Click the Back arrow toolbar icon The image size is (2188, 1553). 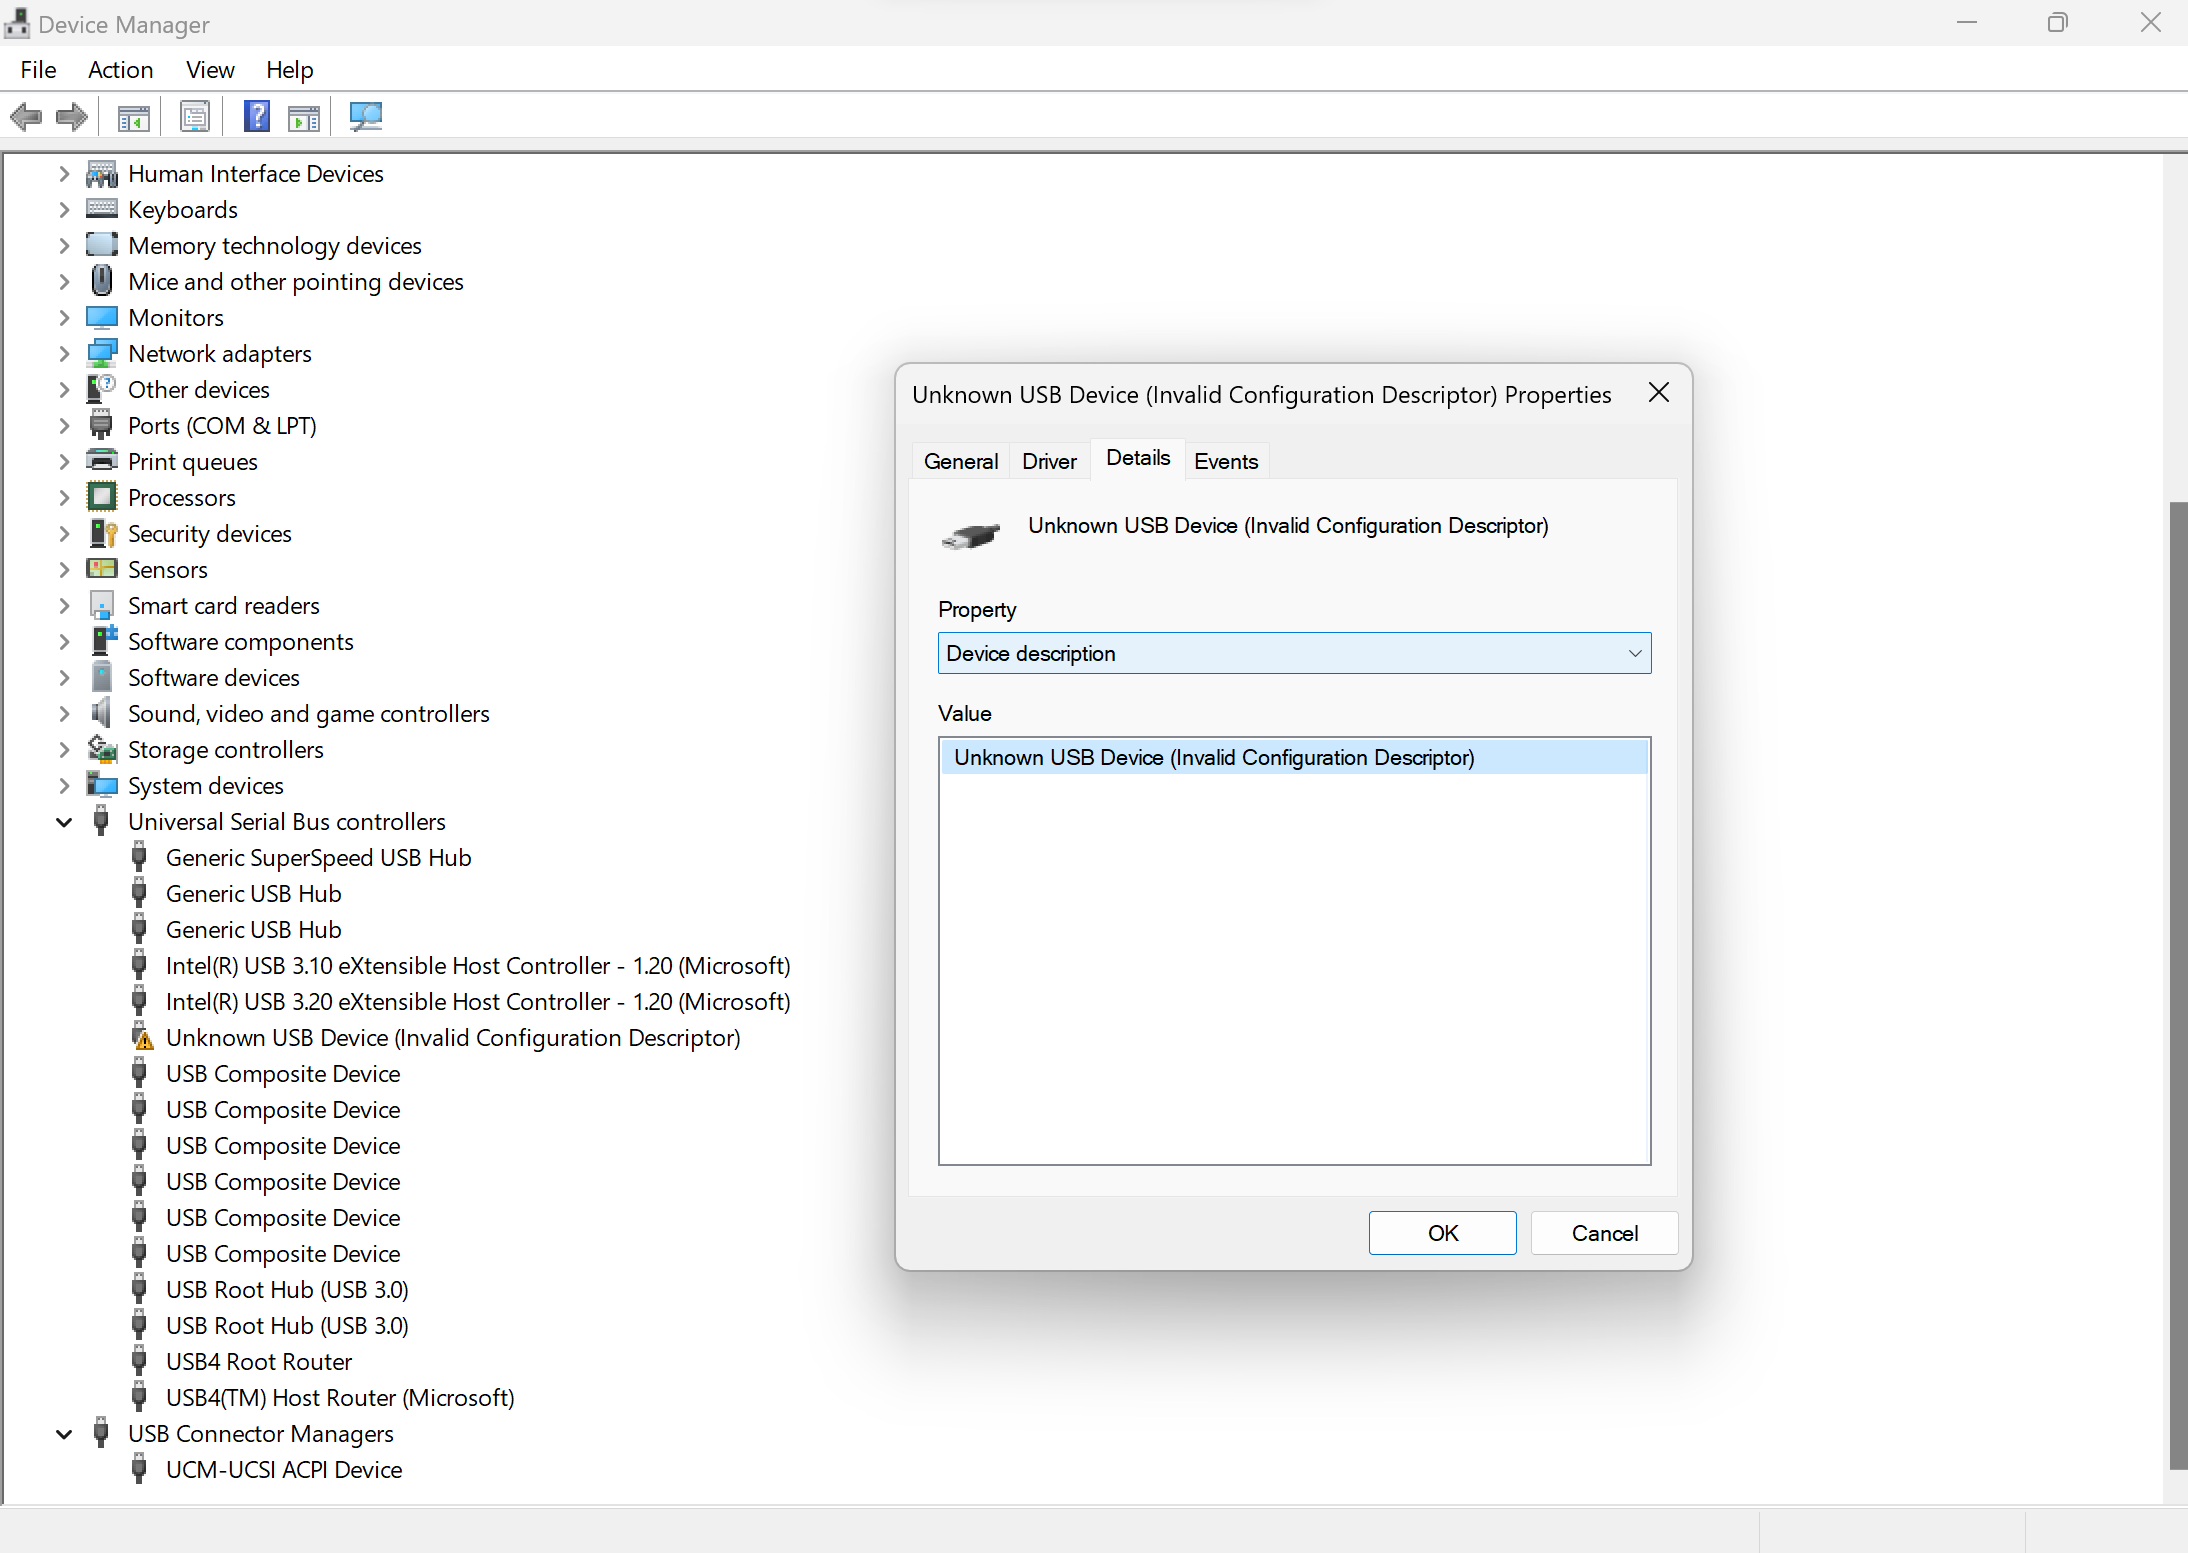click(26, 117)
